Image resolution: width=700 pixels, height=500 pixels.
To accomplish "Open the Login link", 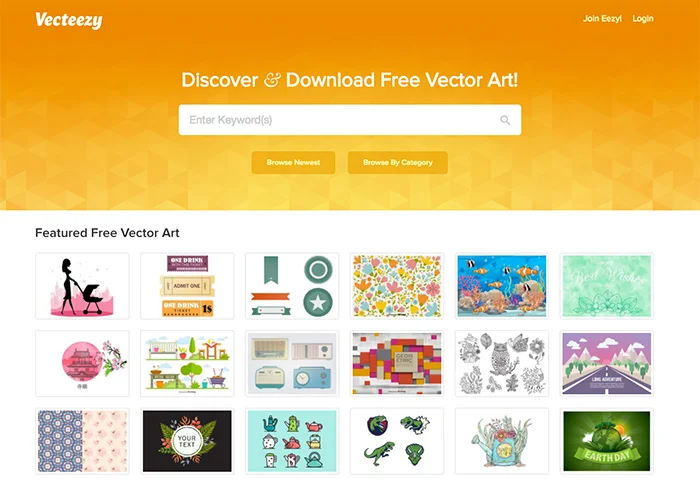I will tap(643, 19).
